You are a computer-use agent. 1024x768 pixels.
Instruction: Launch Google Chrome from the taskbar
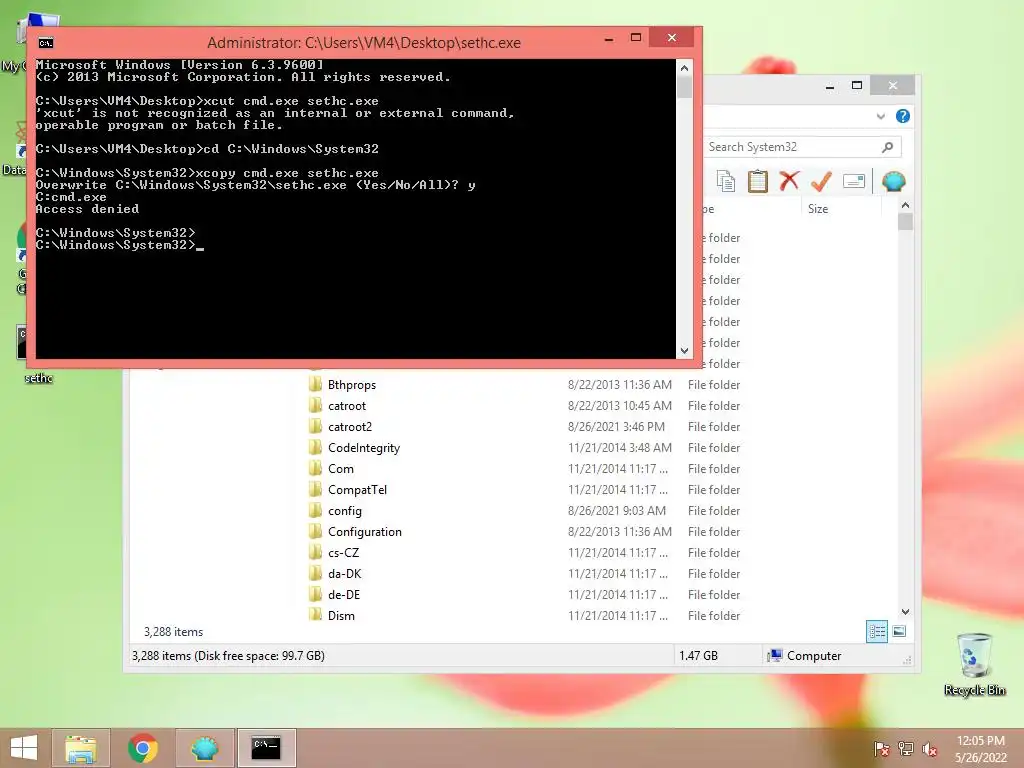click(x=142, y=748)
